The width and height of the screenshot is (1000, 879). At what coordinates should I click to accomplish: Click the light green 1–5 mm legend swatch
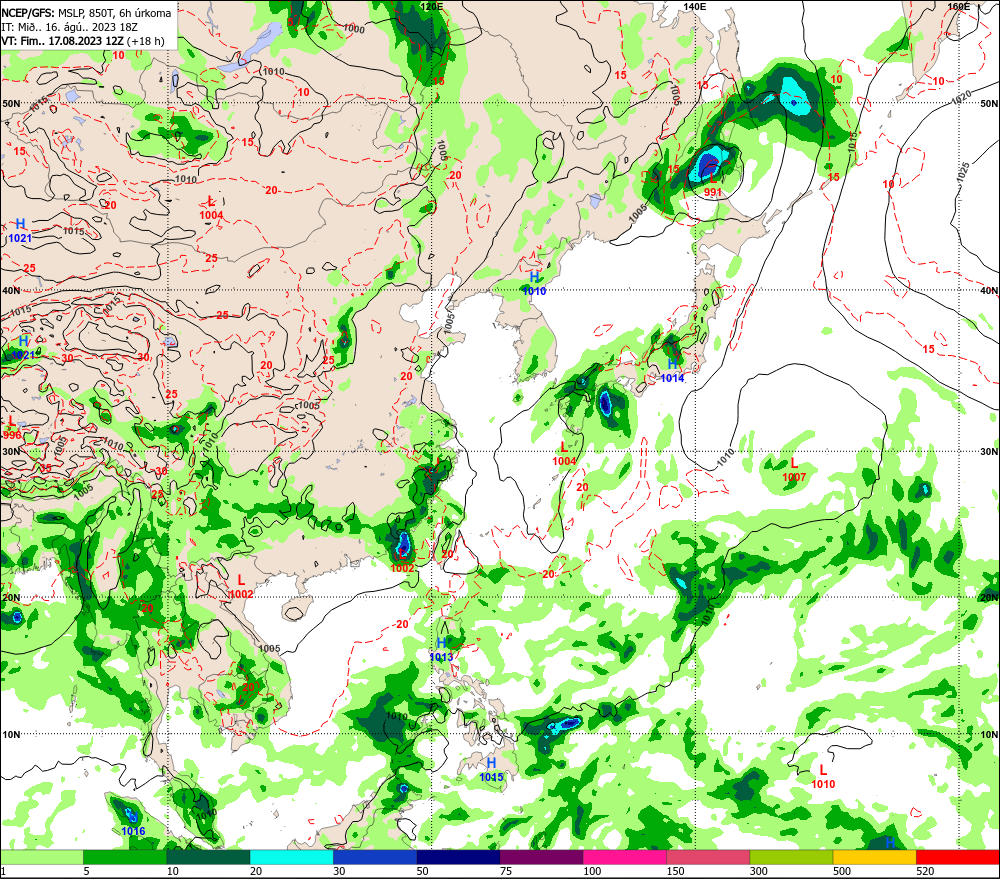pos(41,857)
